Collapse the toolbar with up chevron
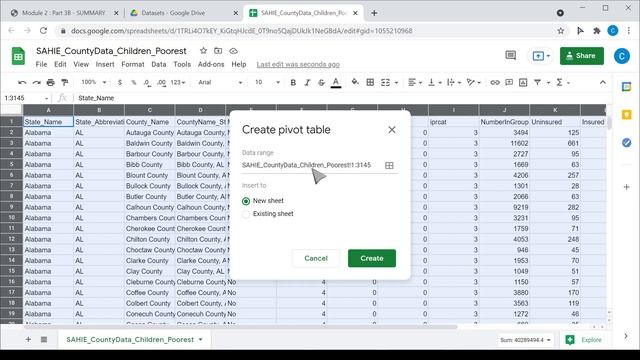The width and height of the screenshot is (640, 360). pos(603,82)
